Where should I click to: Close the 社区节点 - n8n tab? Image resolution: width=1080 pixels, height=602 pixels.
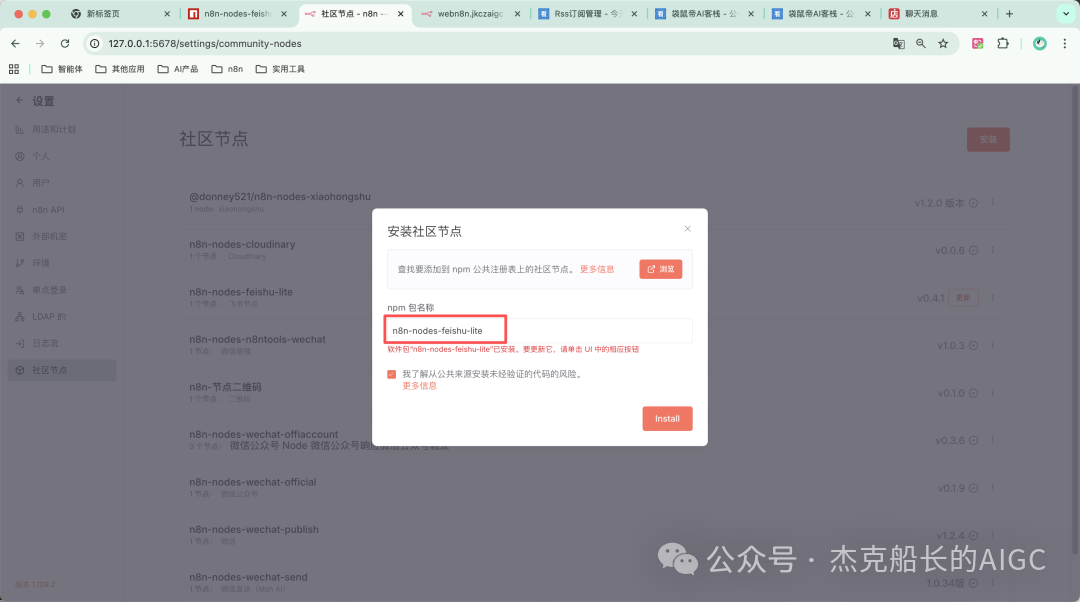click(x=401, y=14)
